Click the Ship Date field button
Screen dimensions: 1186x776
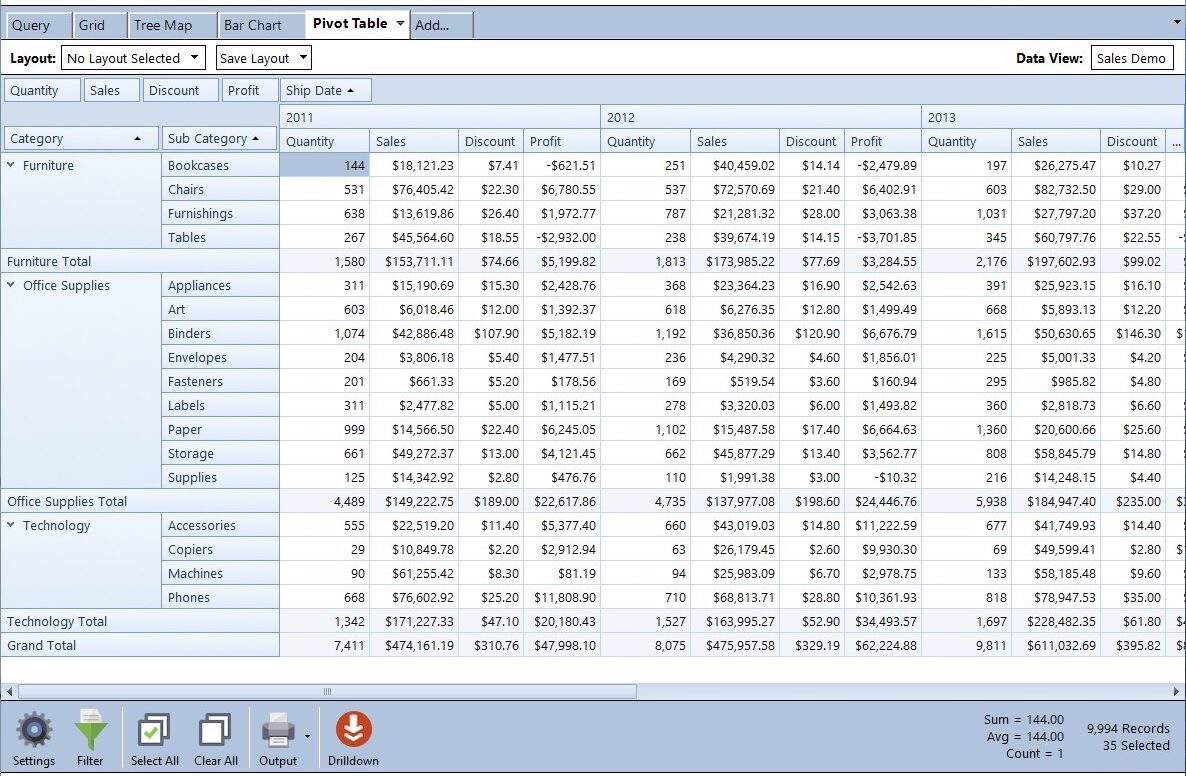[326, 90]
